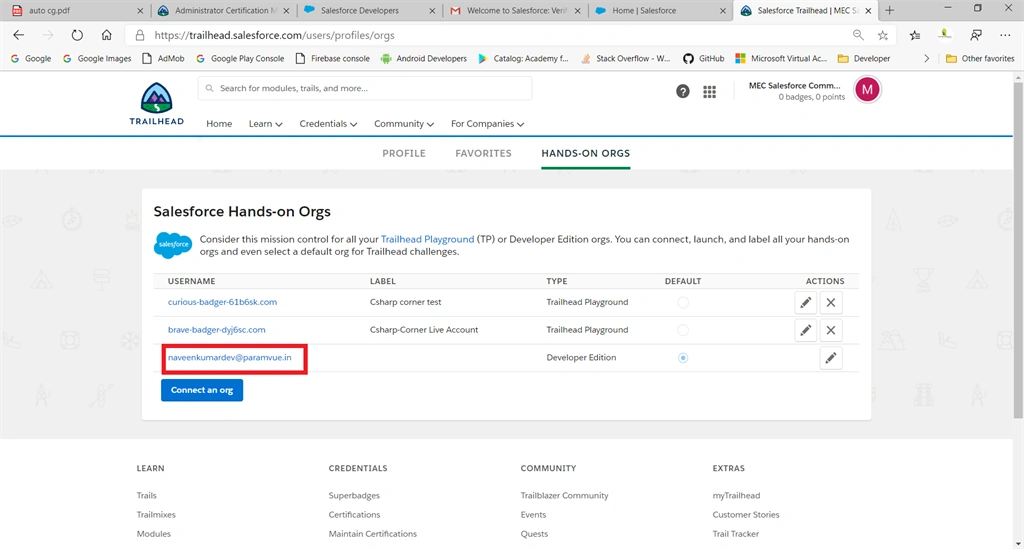This screenshot has height=549, width=1024.
Task: Click the Connect an org button
Action: click(202, 390)
